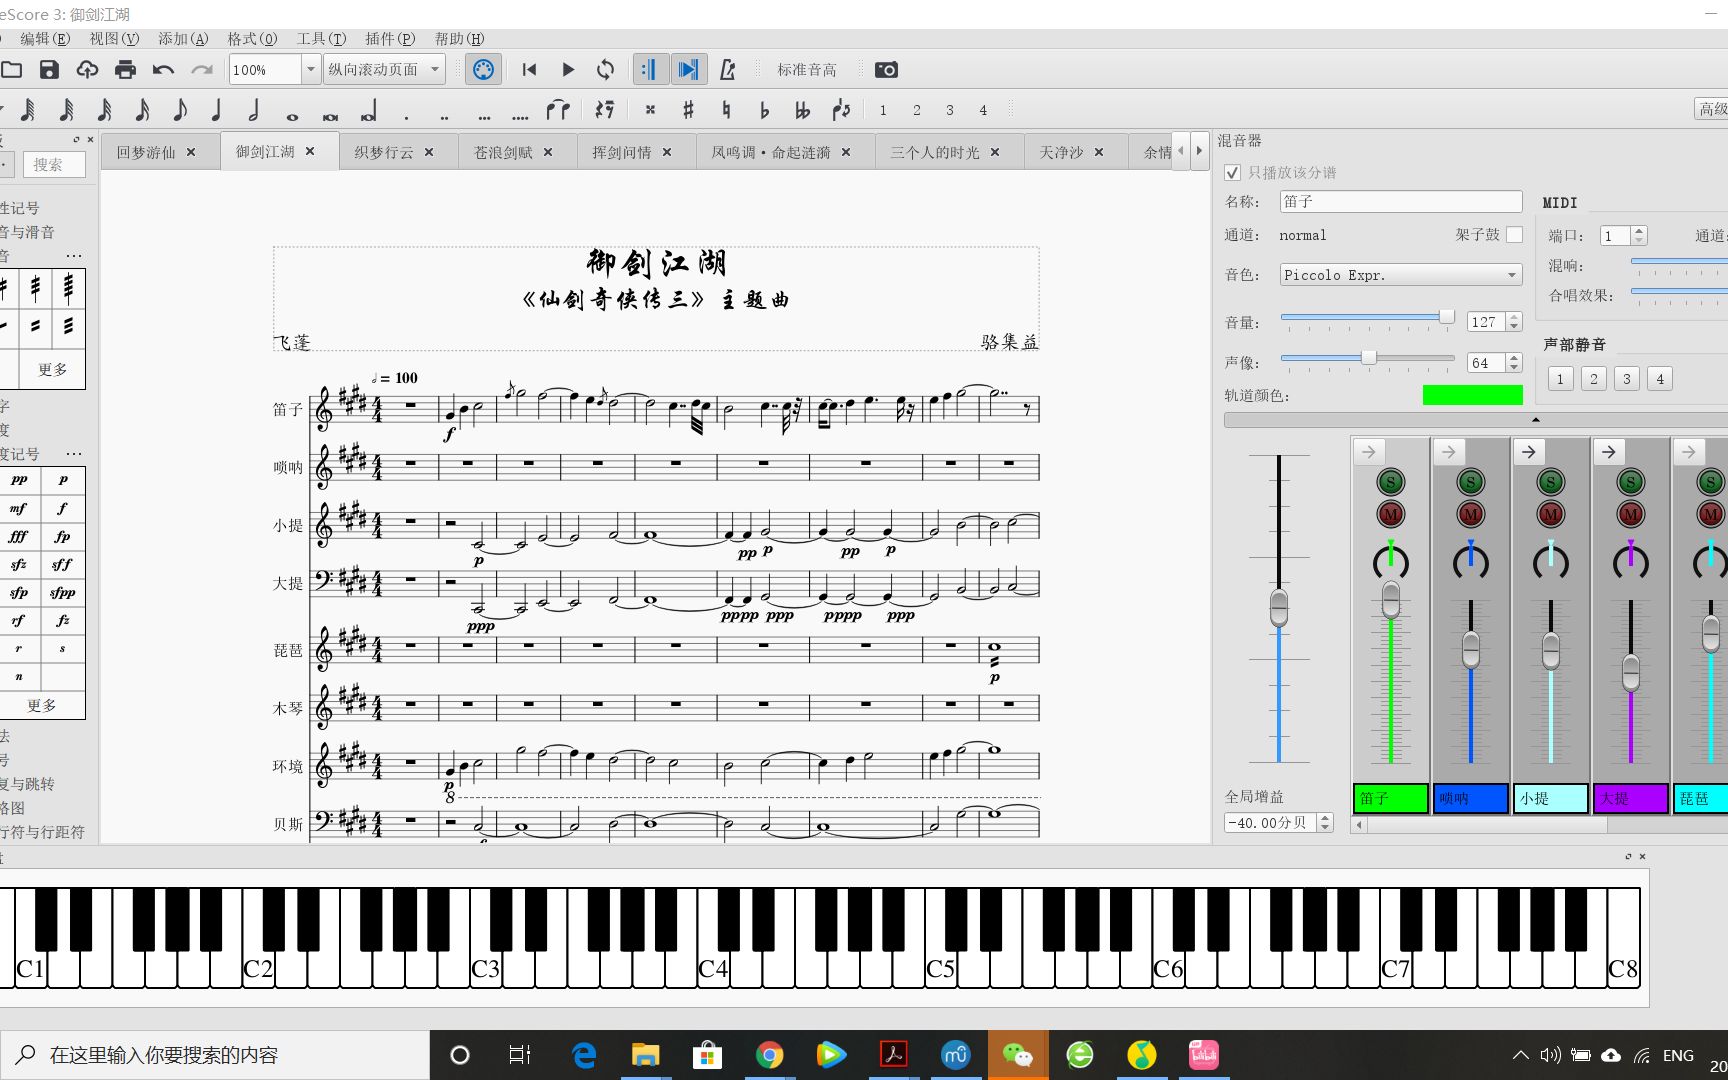Close the 织梦行云 score tab

click(x=429, y=152)
